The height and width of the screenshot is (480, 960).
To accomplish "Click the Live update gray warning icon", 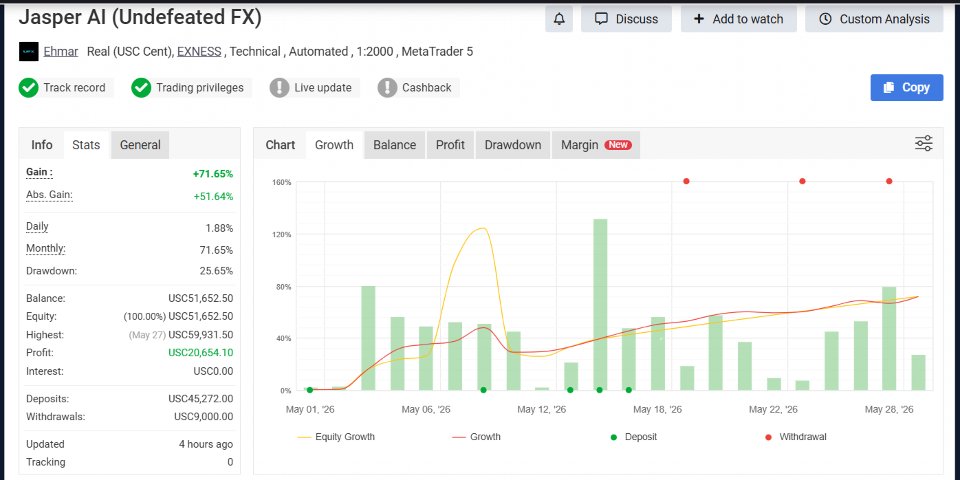I will [x=279, y=88].
